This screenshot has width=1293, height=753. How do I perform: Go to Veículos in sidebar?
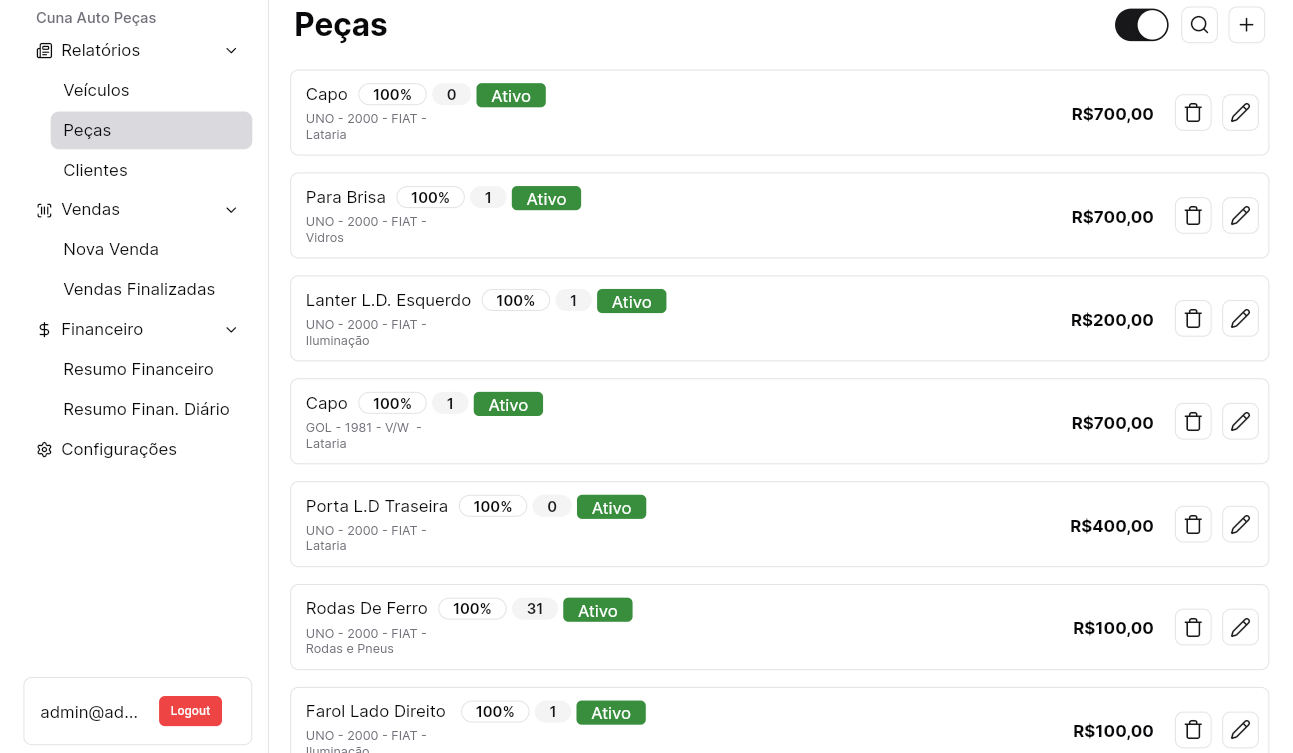coord(96,90)
